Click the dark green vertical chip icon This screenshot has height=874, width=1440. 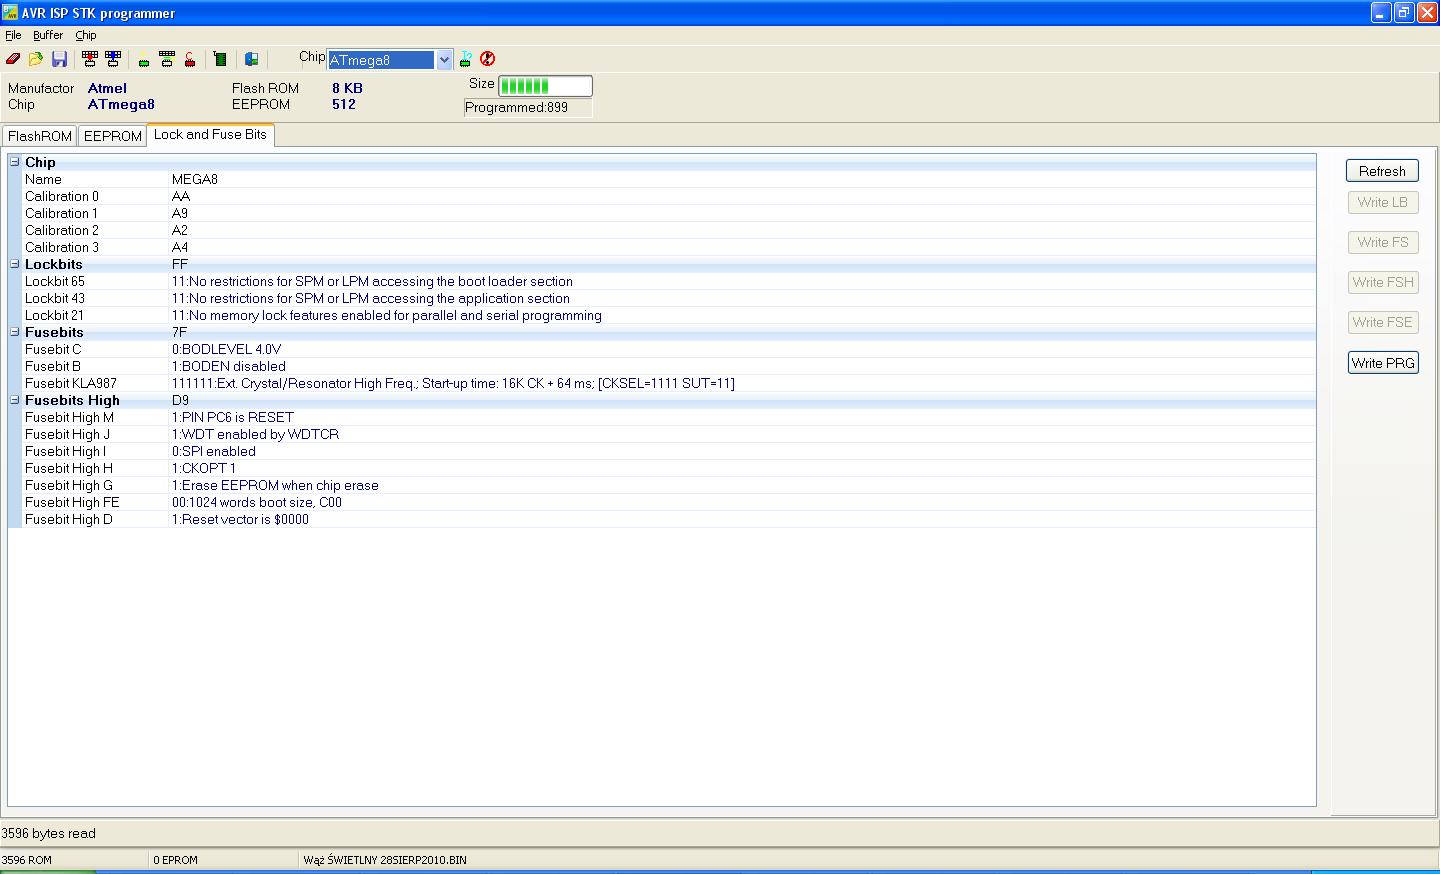click(221, 59)
